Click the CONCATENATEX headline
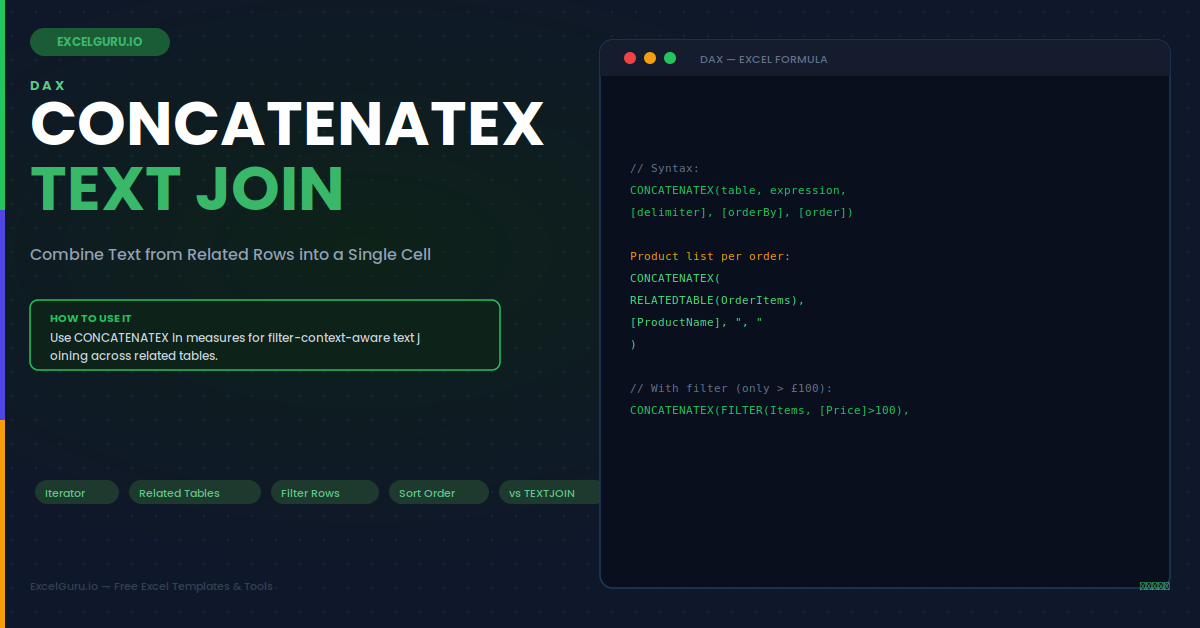The width and height of the screenshot is (1200, 628). (x=288, y=123)
